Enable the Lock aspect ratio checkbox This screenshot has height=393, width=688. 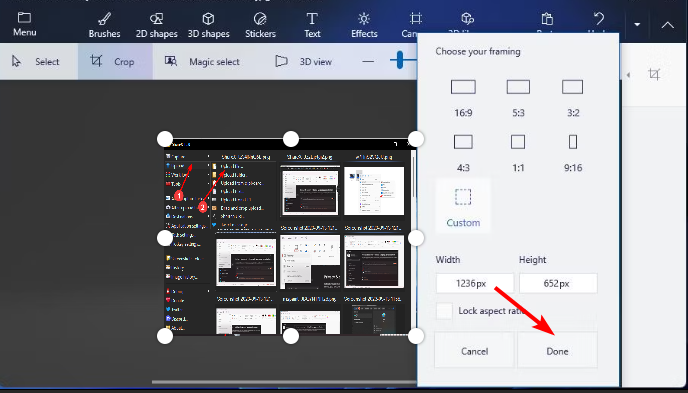click(x=444, y=311)
